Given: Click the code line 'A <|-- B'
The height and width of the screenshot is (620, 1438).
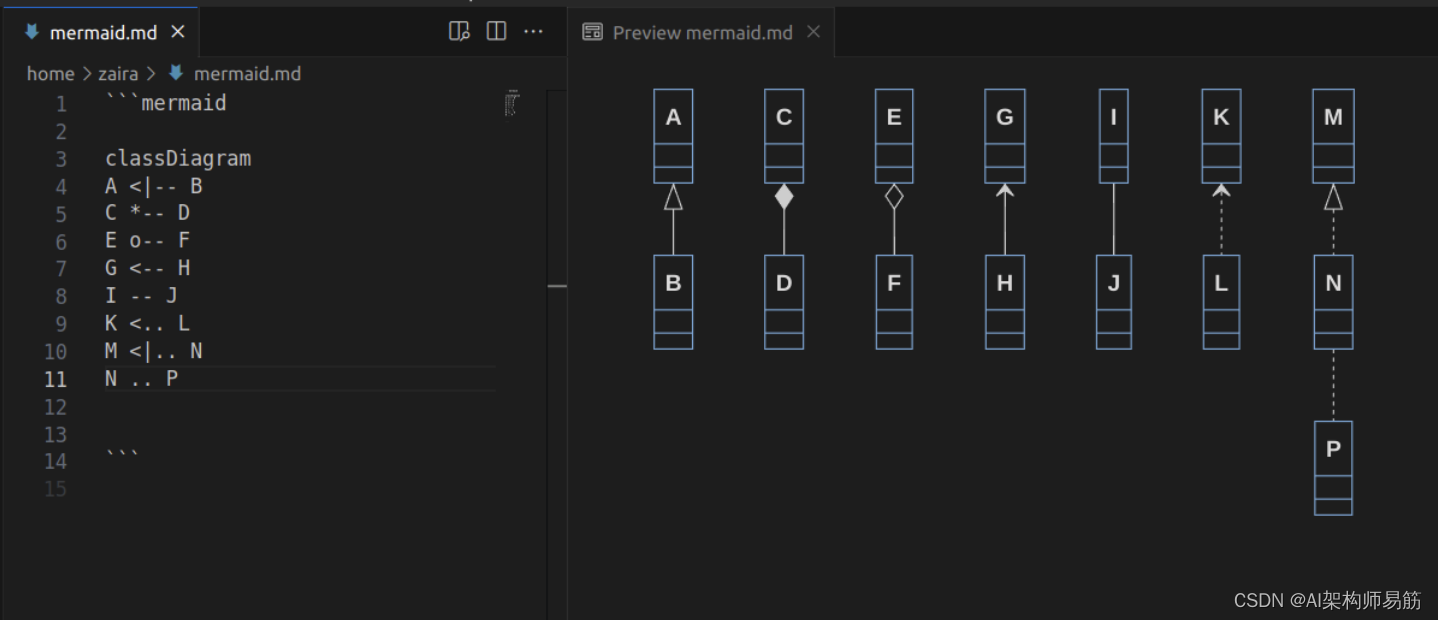Looking at the screenshot, I should 154,186.
